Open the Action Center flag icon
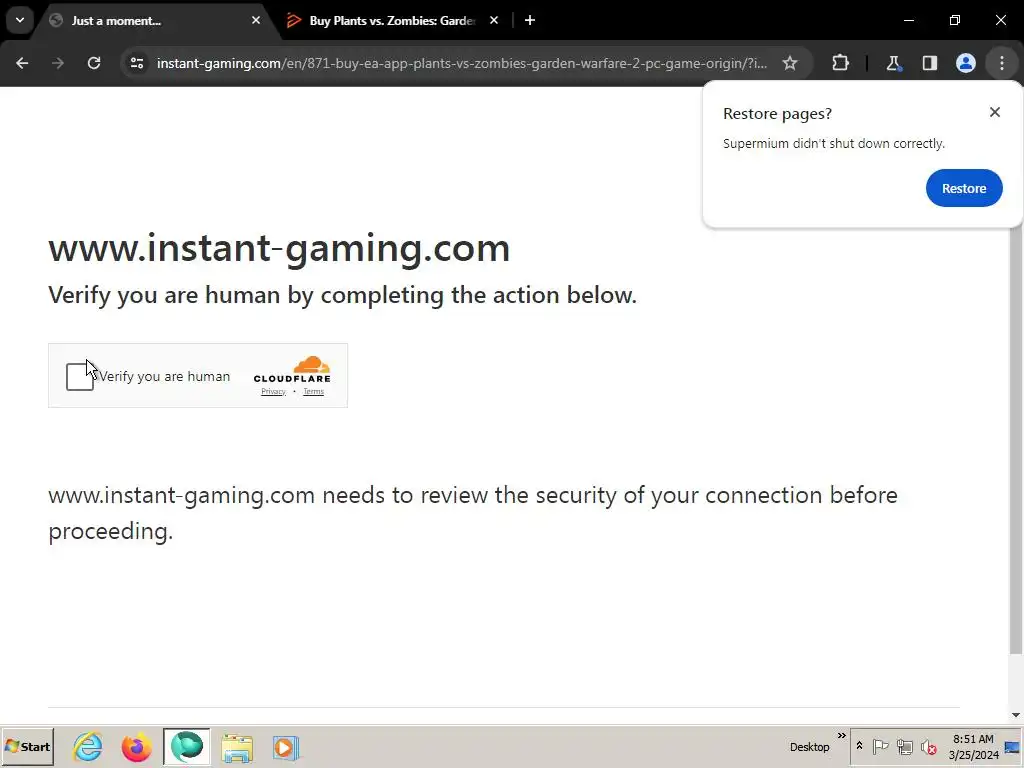Viewport: 1024px width, 768px height. [x=880, y=746]
